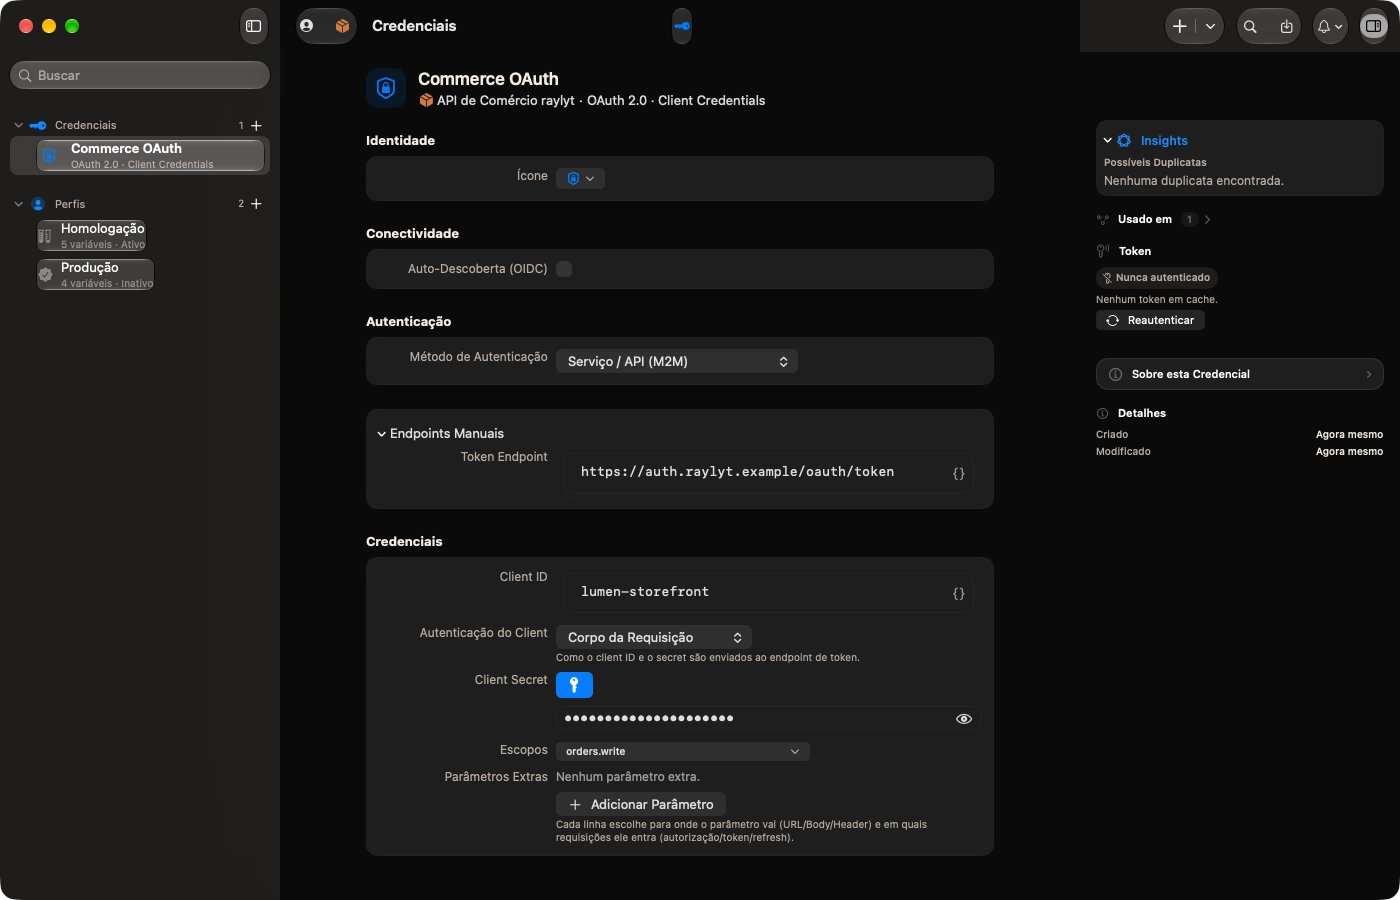Add a new profile with plus icon
Image resolution: width=1400 pixels, height=900 pixels.
(x=256, y=204)
